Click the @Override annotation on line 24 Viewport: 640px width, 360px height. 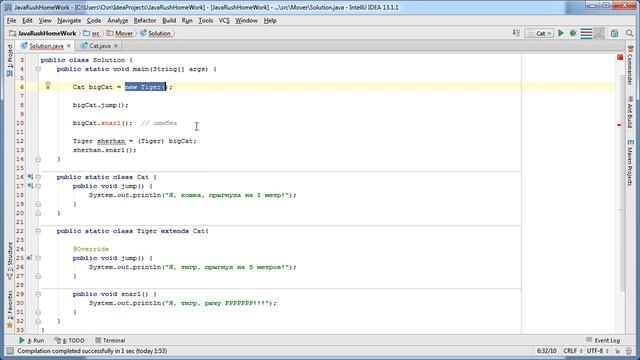point(91,249)
